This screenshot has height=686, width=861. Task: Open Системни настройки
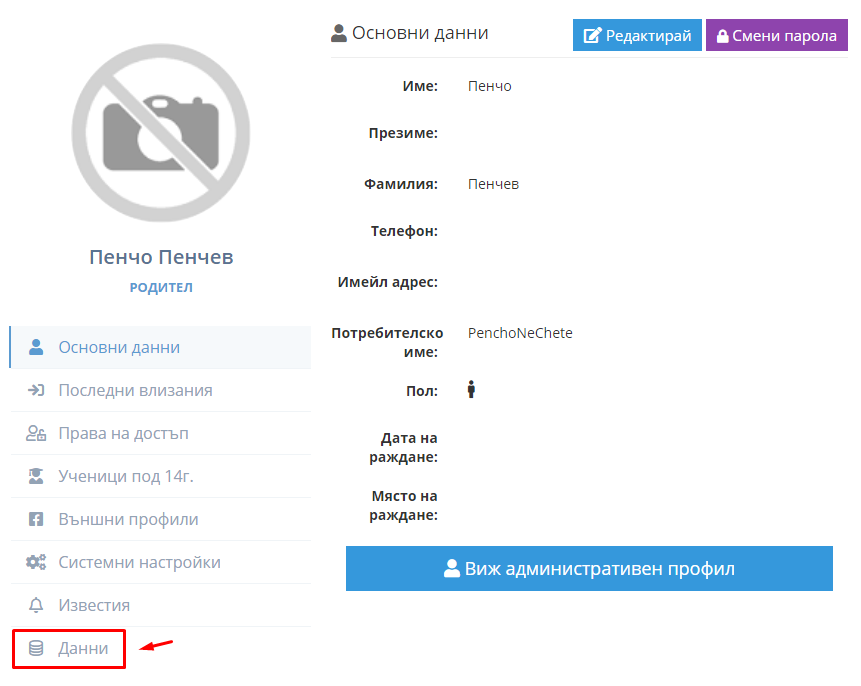(x=160, y=562)
